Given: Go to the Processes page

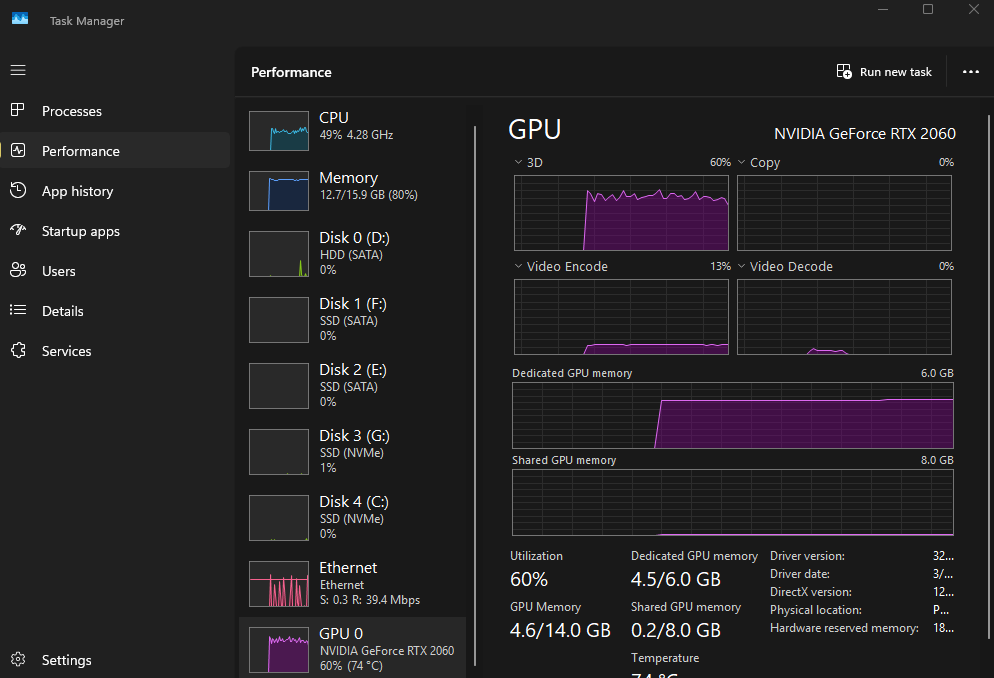Looking at the screenshot, I should [115, 111].
